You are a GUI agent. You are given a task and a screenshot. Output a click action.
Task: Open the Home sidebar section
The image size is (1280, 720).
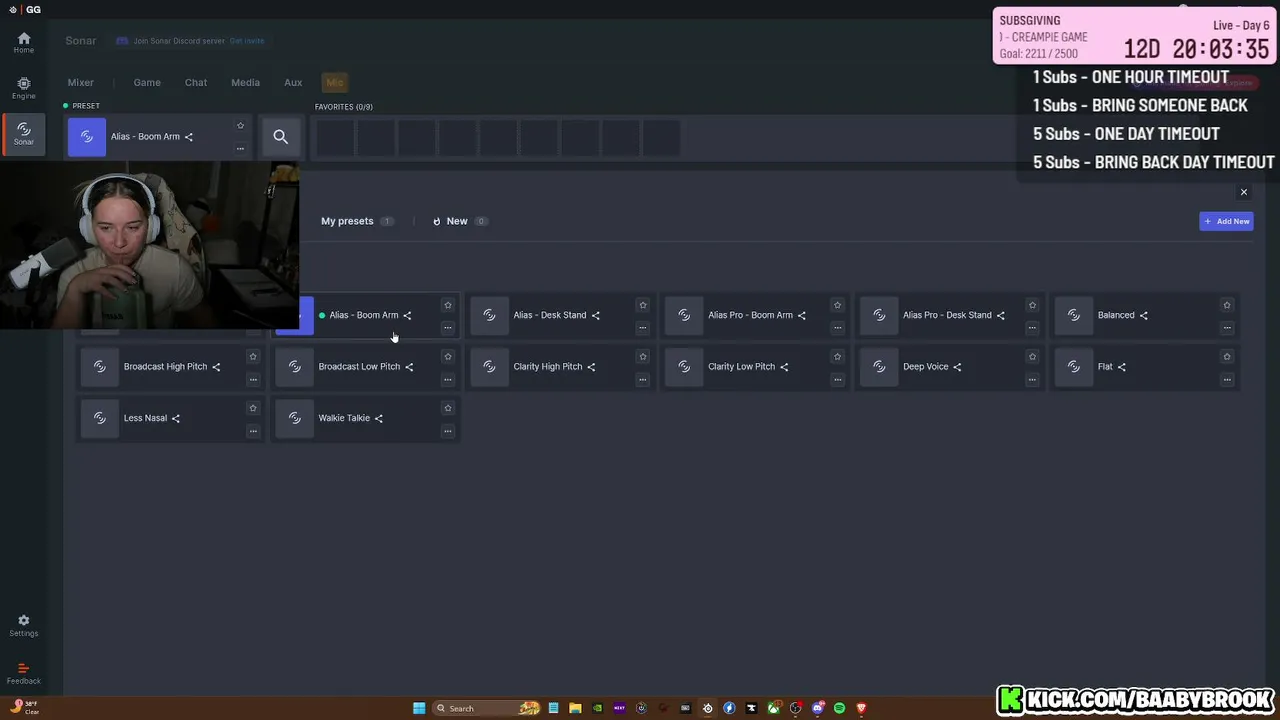[23, 42]
